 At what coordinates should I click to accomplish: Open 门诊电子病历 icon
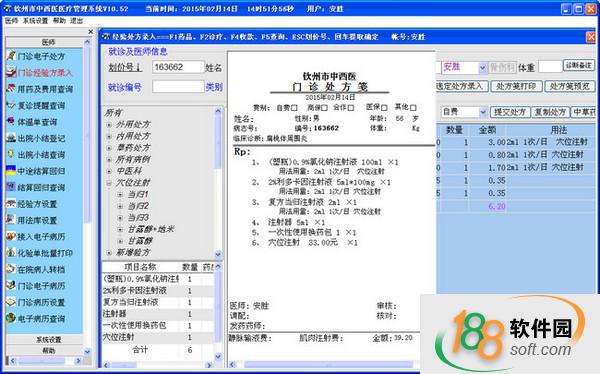coord(11,286)
